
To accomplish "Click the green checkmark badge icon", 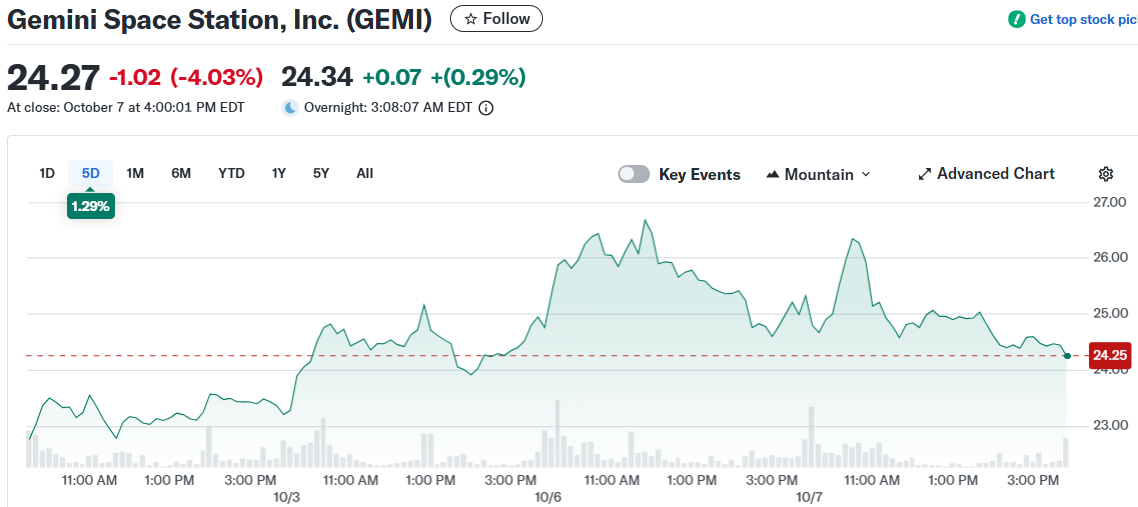I will tap(1017, 19).
